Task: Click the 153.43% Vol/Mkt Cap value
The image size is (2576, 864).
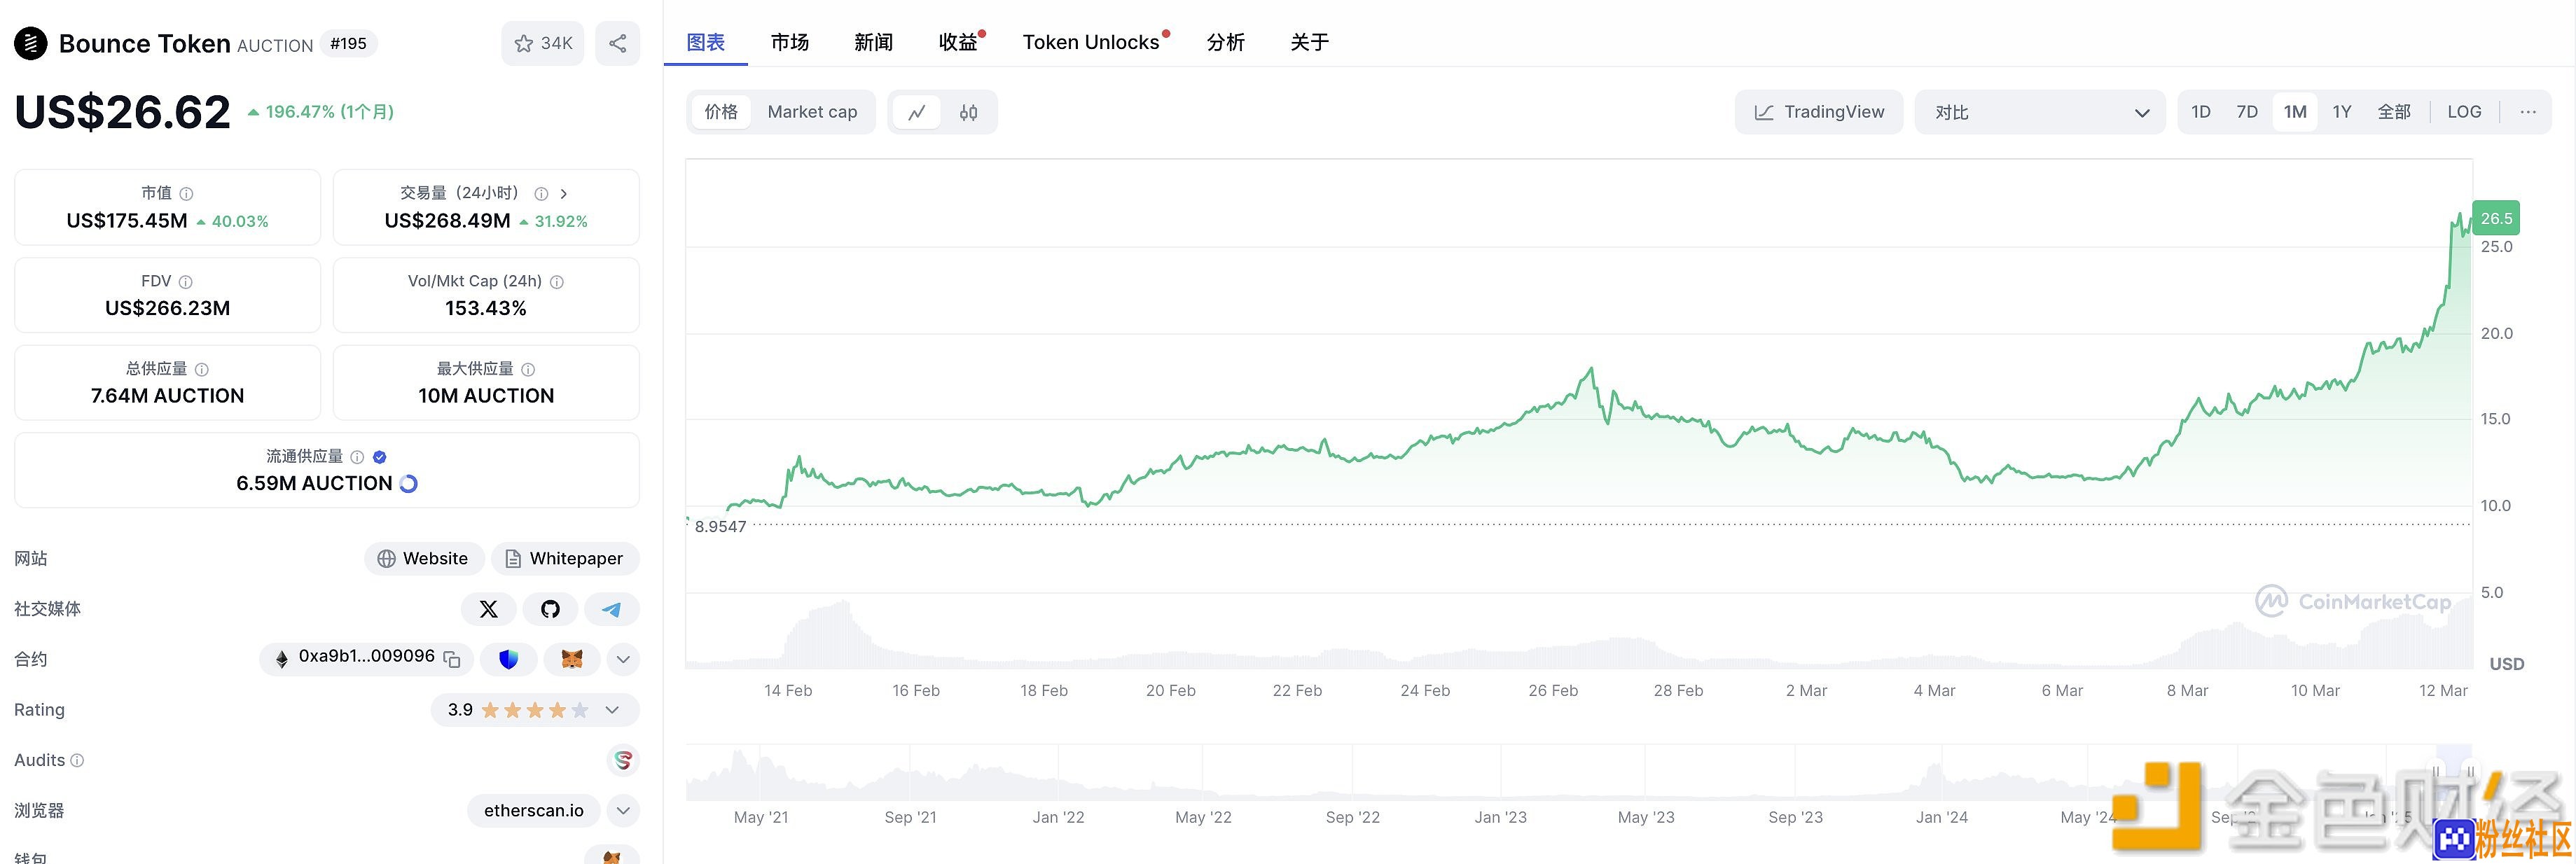Action: coord(486,309)
